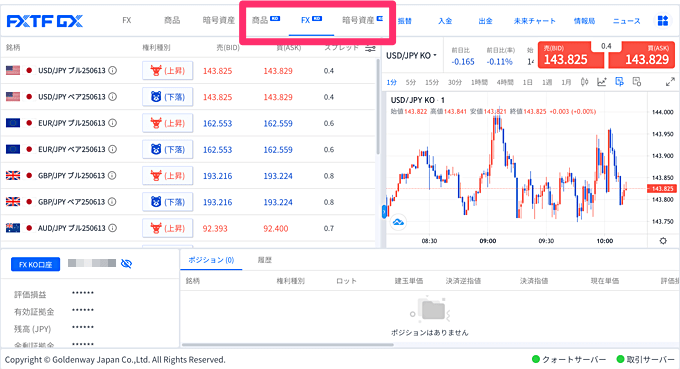This screenshot has height=369, width=680.
Task: Open the candlestick chart type selector
Action: click(585, 82)
